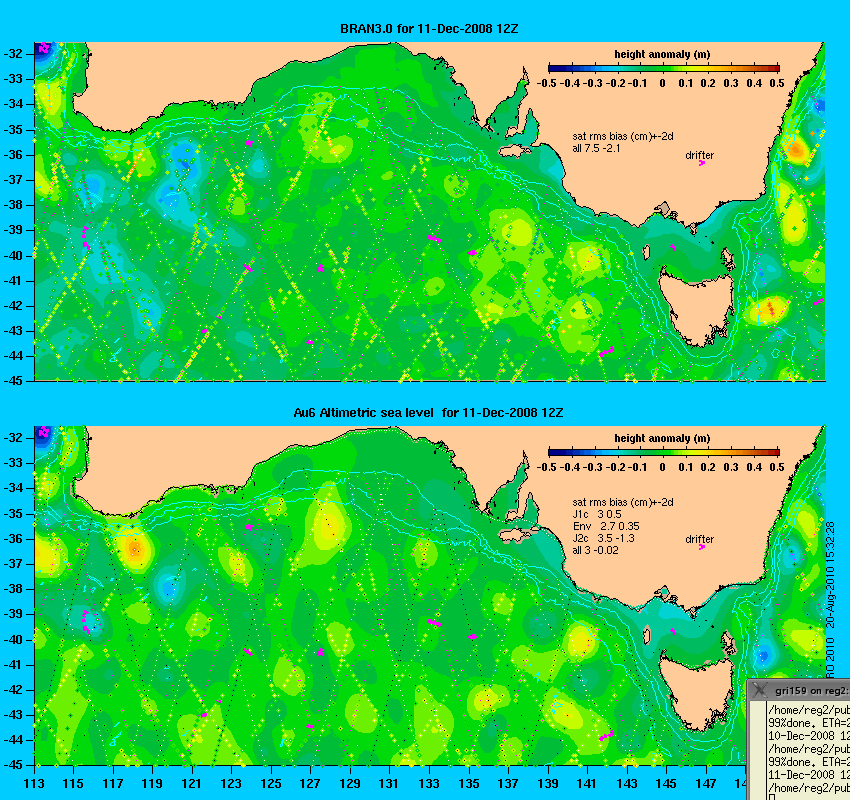
Task: Click latitude label -41 on the Au6 panel
Action: click(x=14, y=664)
